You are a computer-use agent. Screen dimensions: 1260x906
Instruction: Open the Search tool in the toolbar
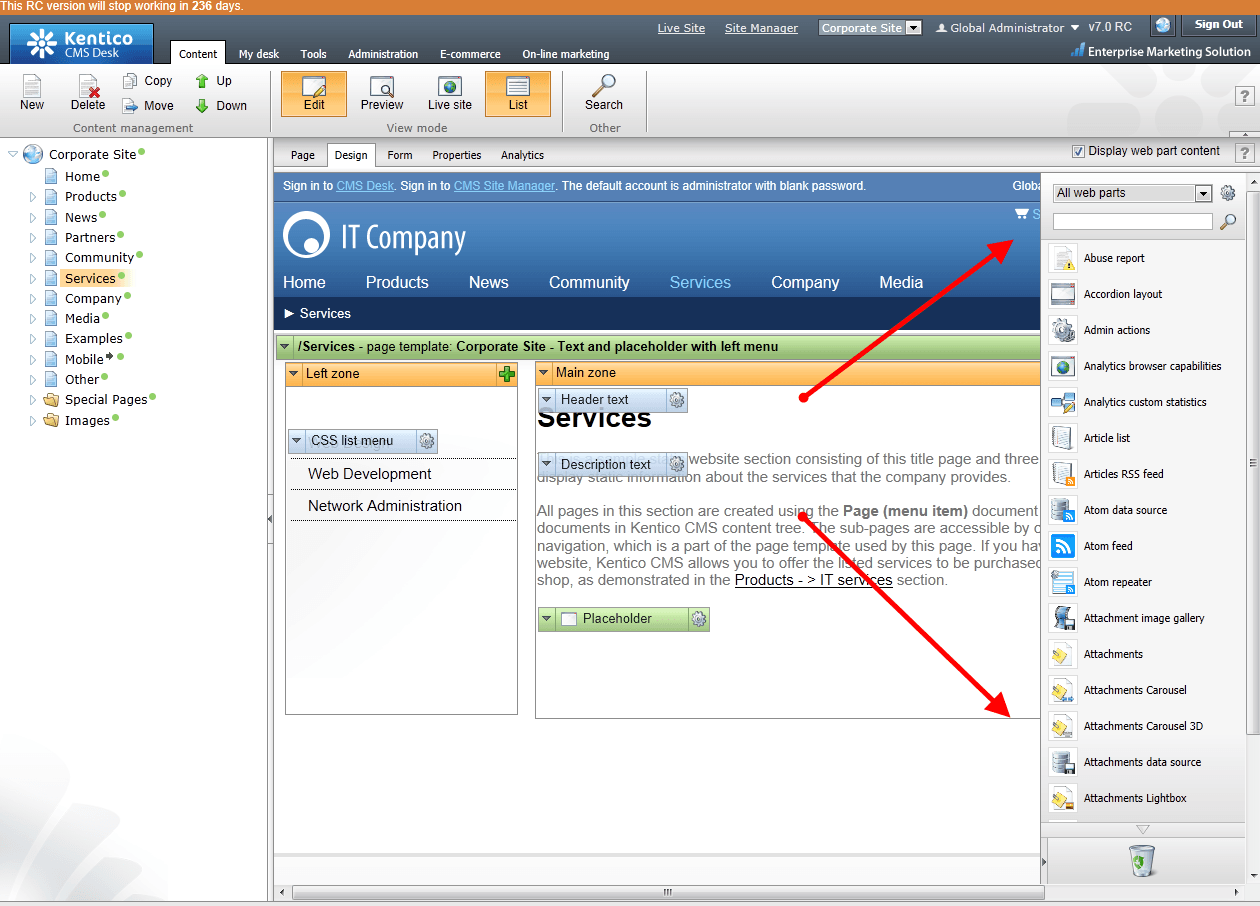(x=604, y=94)
